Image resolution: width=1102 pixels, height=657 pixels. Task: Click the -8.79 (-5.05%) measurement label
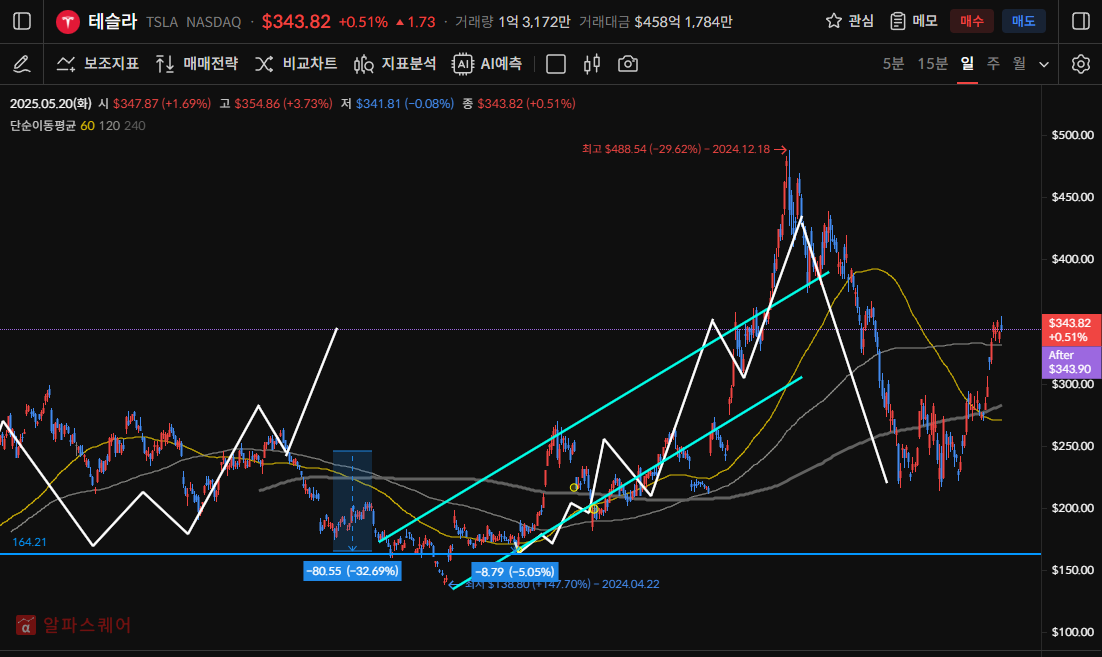coord(515,571)
